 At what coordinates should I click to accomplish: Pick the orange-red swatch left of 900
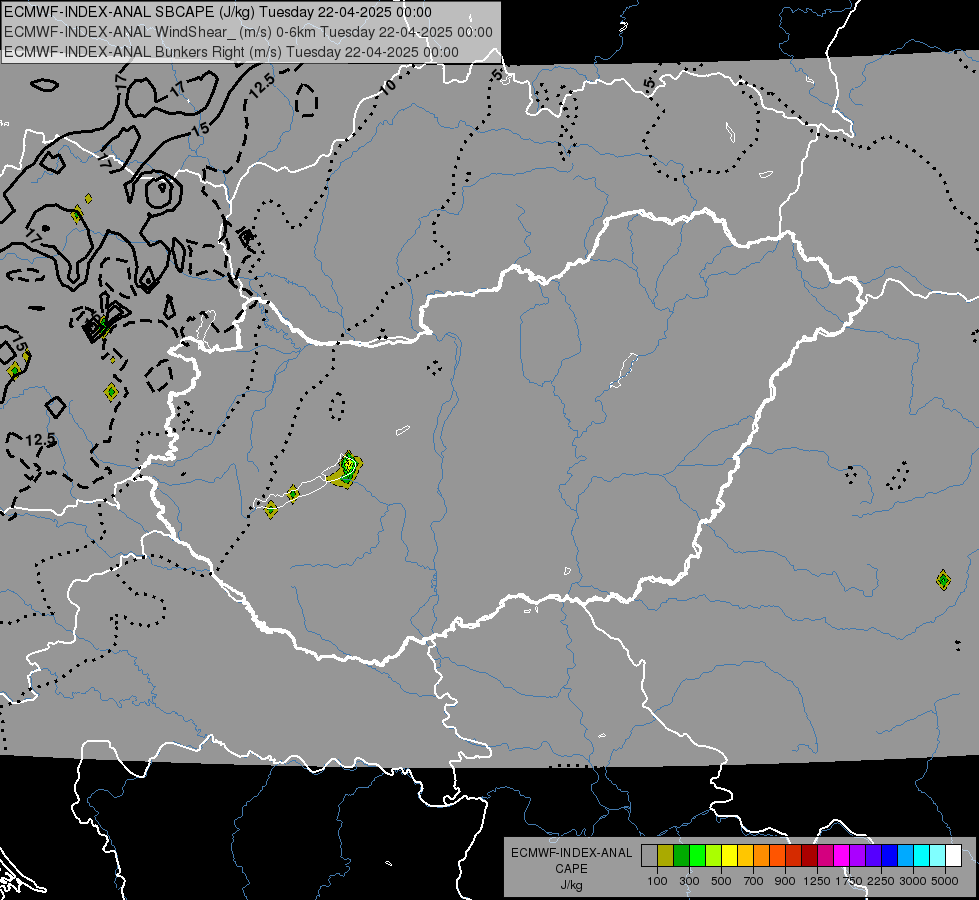click(x=778, y=855)
